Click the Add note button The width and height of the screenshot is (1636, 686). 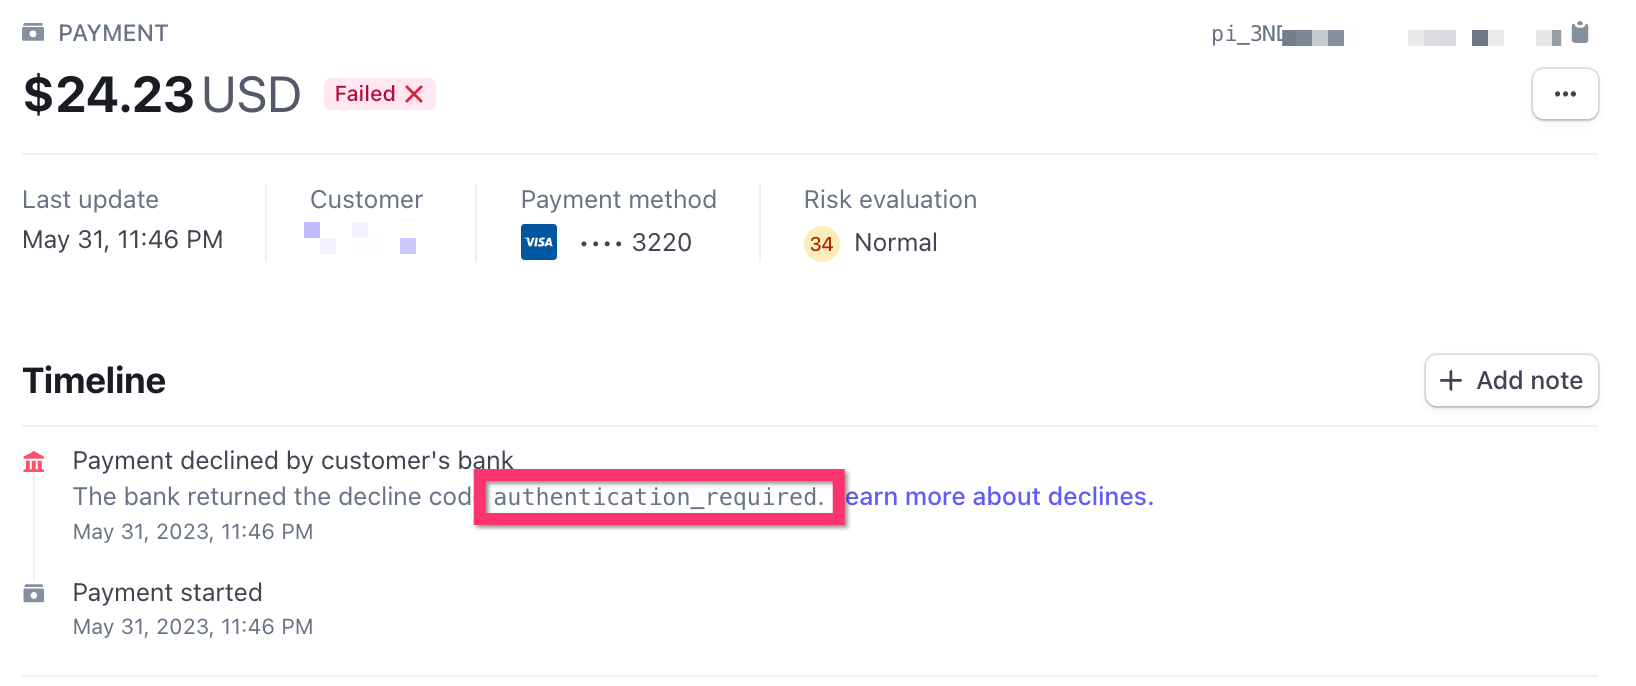pos(1511,381)
